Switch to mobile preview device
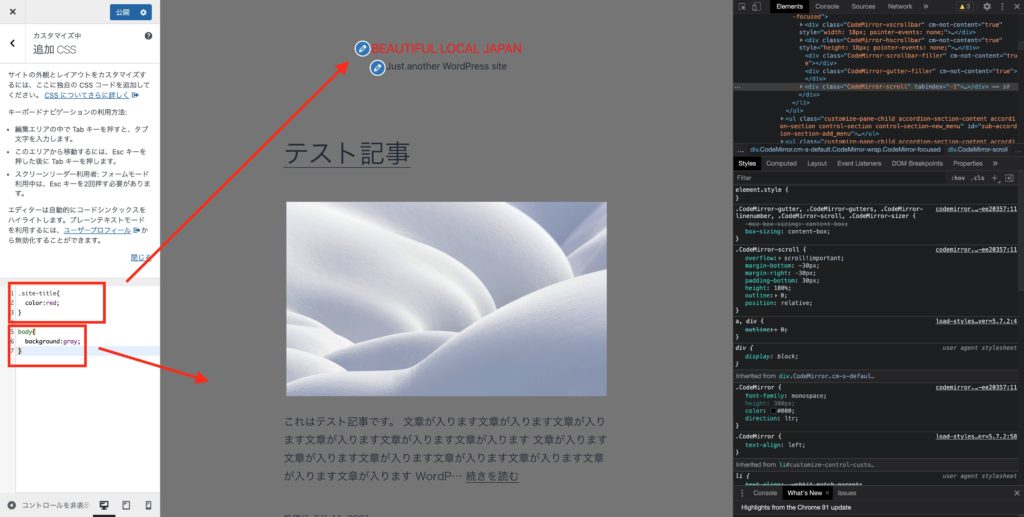This screenshot has width=1024, height=517. [x=148, y=505]
